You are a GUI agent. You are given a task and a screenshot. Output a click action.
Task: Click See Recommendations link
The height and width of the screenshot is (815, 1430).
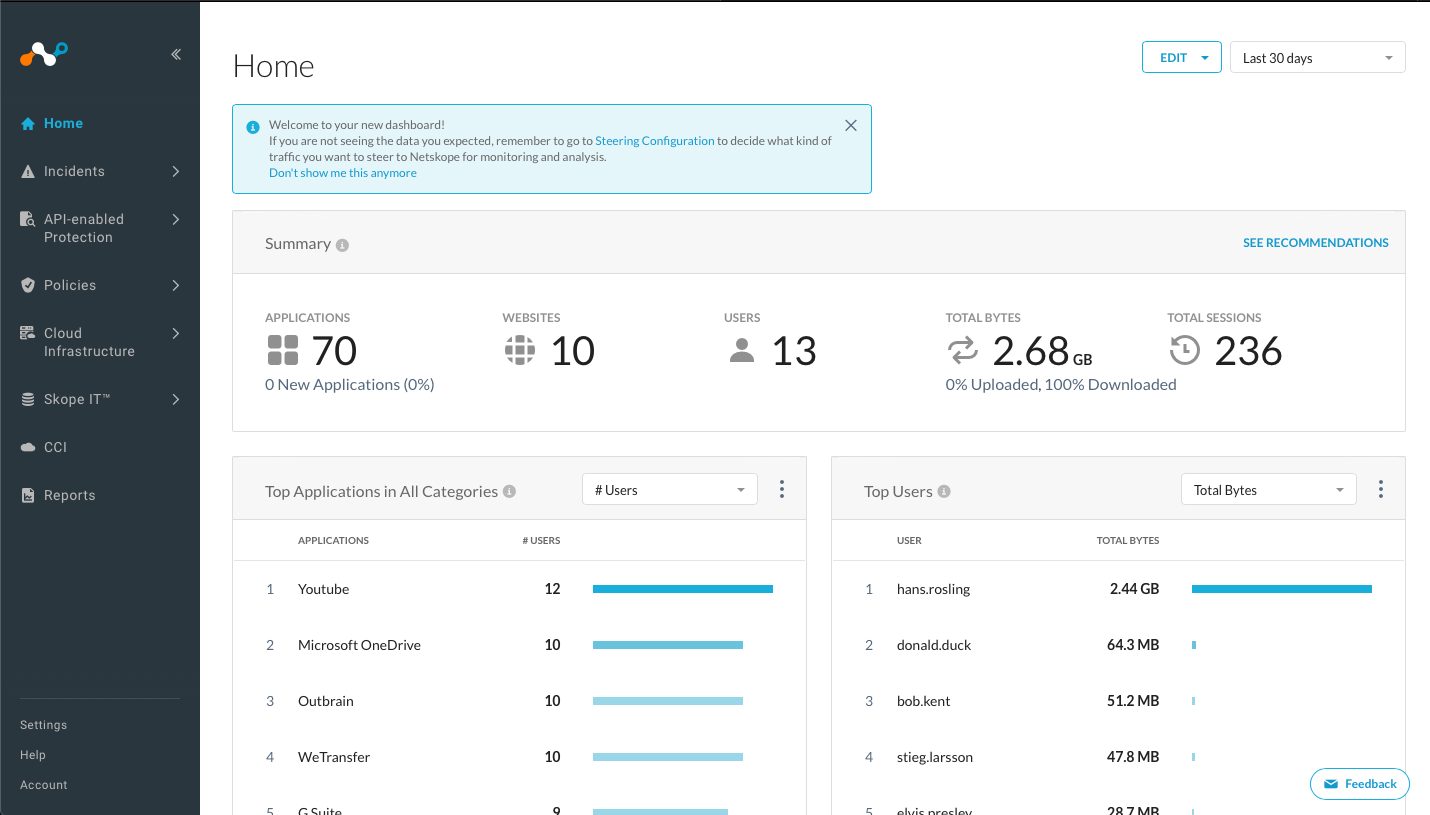coord(1315,243)
